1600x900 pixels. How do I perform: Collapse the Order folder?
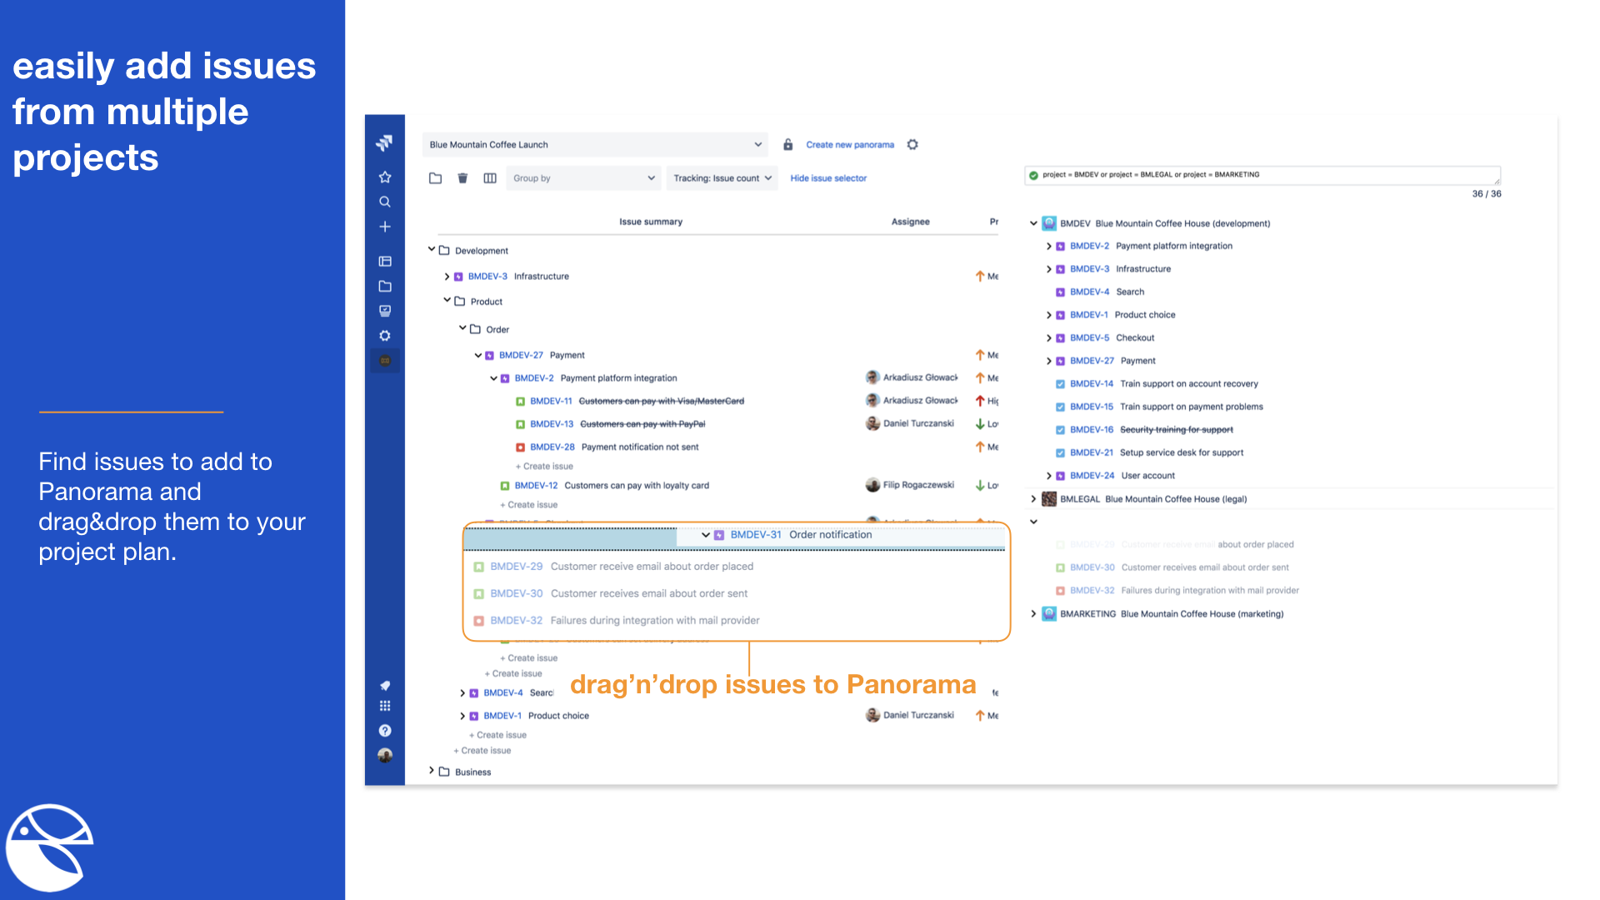tap(463, 328)
